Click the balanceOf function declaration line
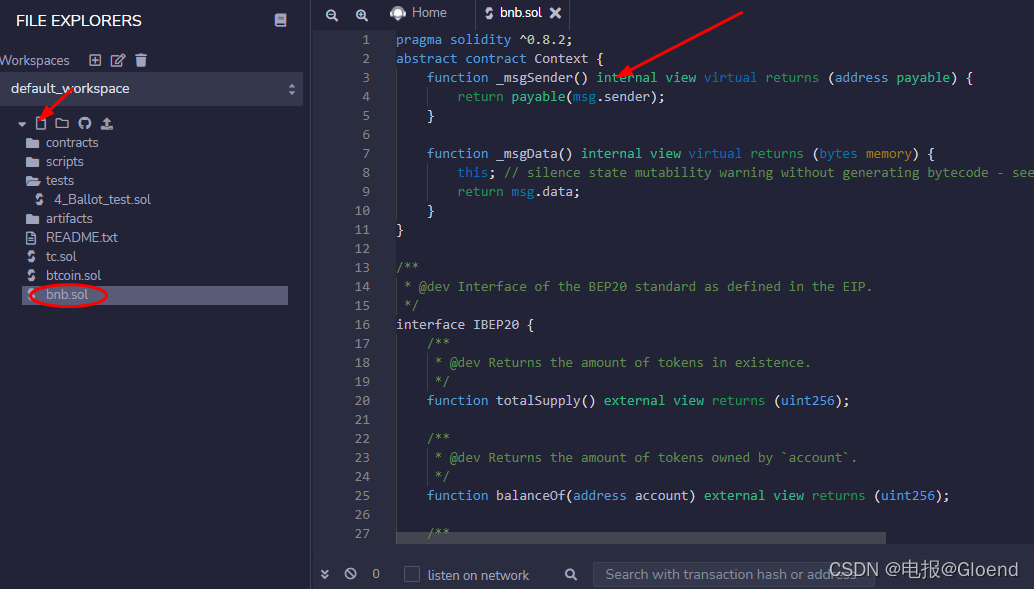 (688, 496)
